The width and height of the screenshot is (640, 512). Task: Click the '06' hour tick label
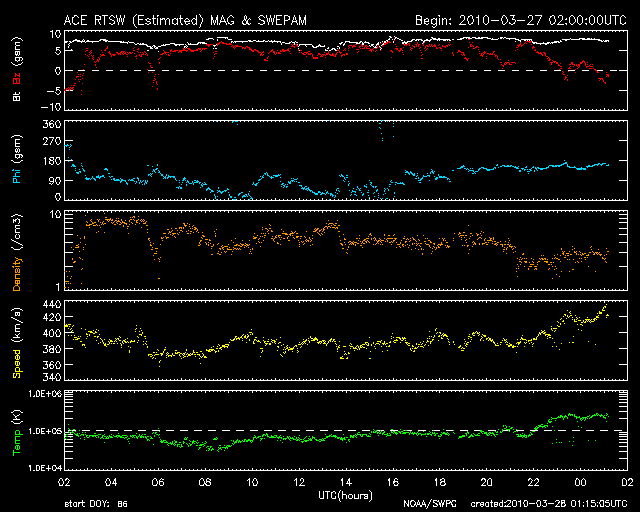tap(158, 482)
